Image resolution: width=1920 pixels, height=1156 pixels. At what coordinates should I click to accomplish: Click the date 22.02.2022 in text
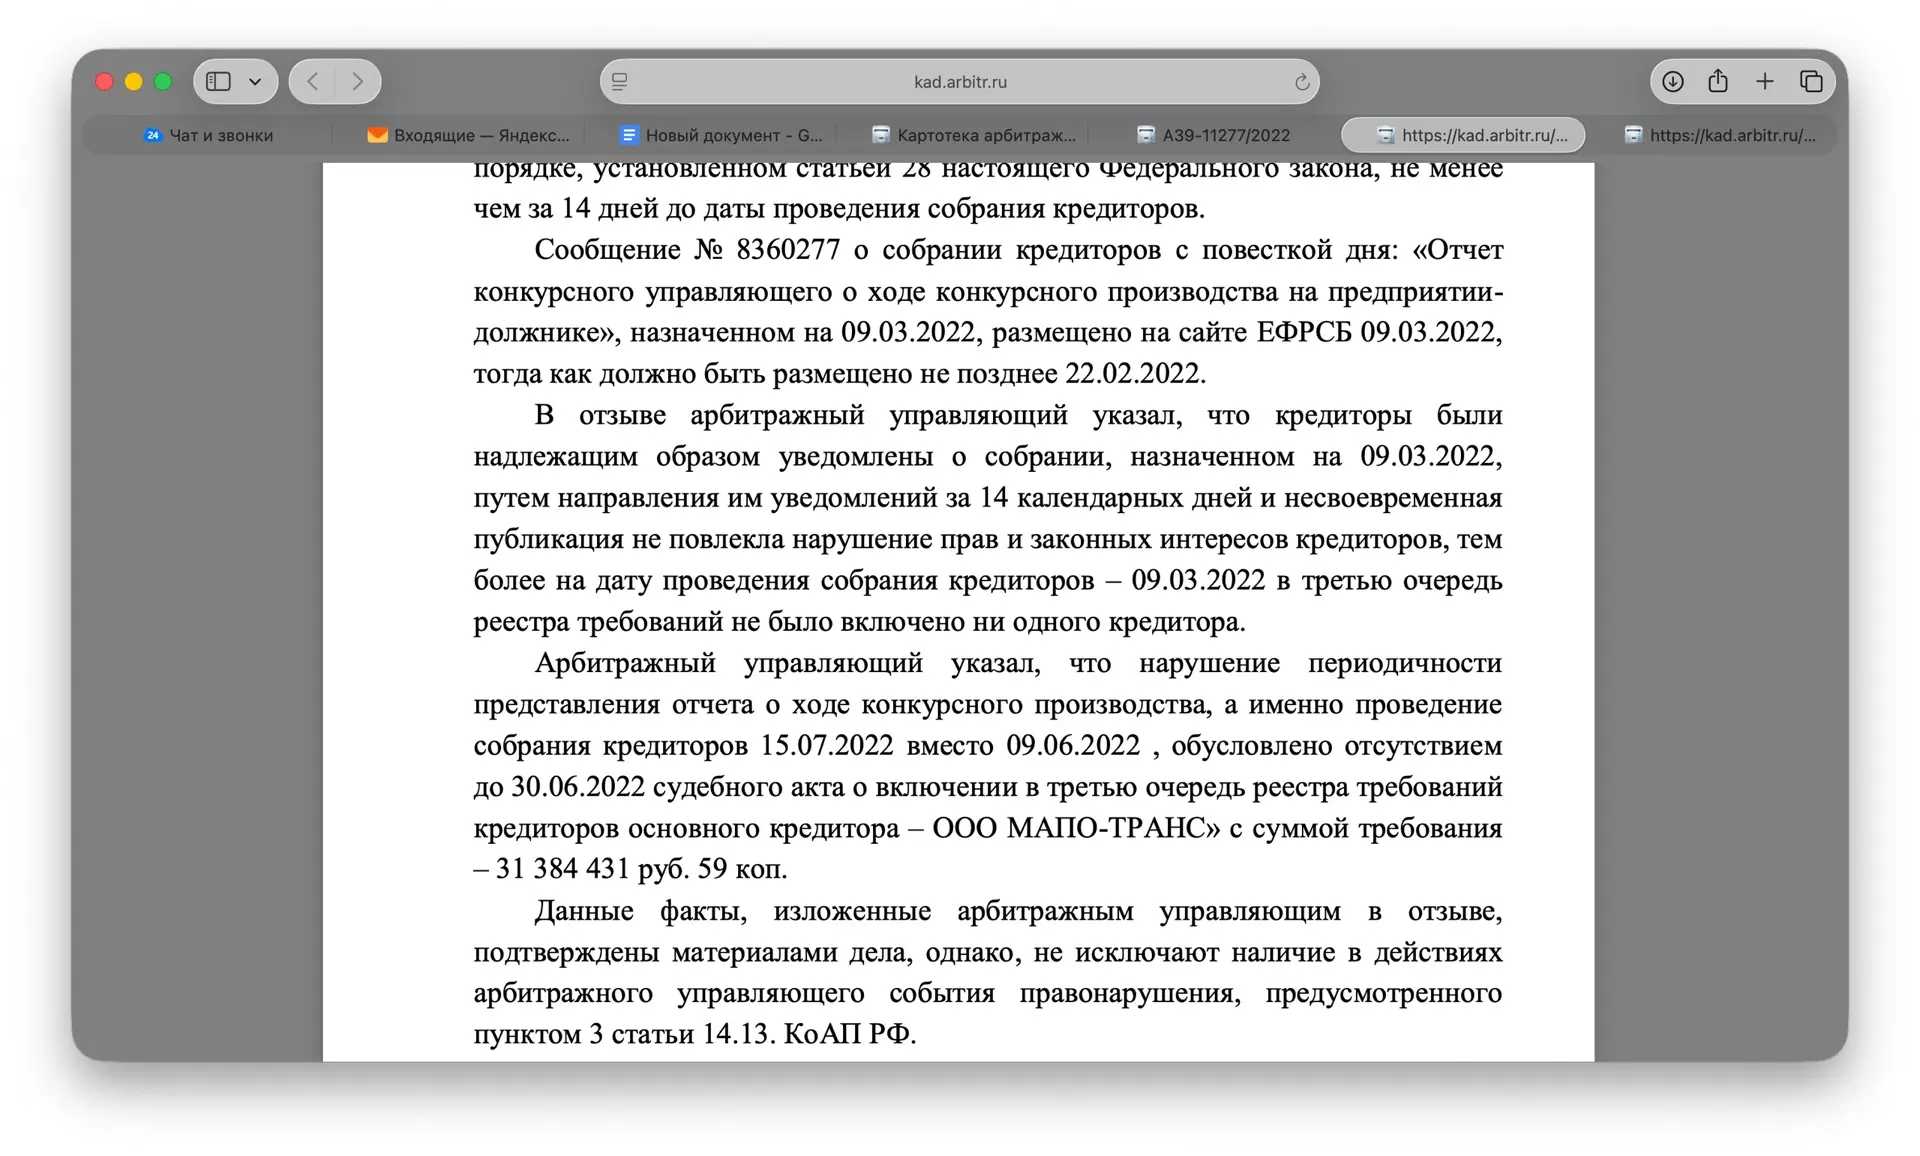coord(1131,374)
